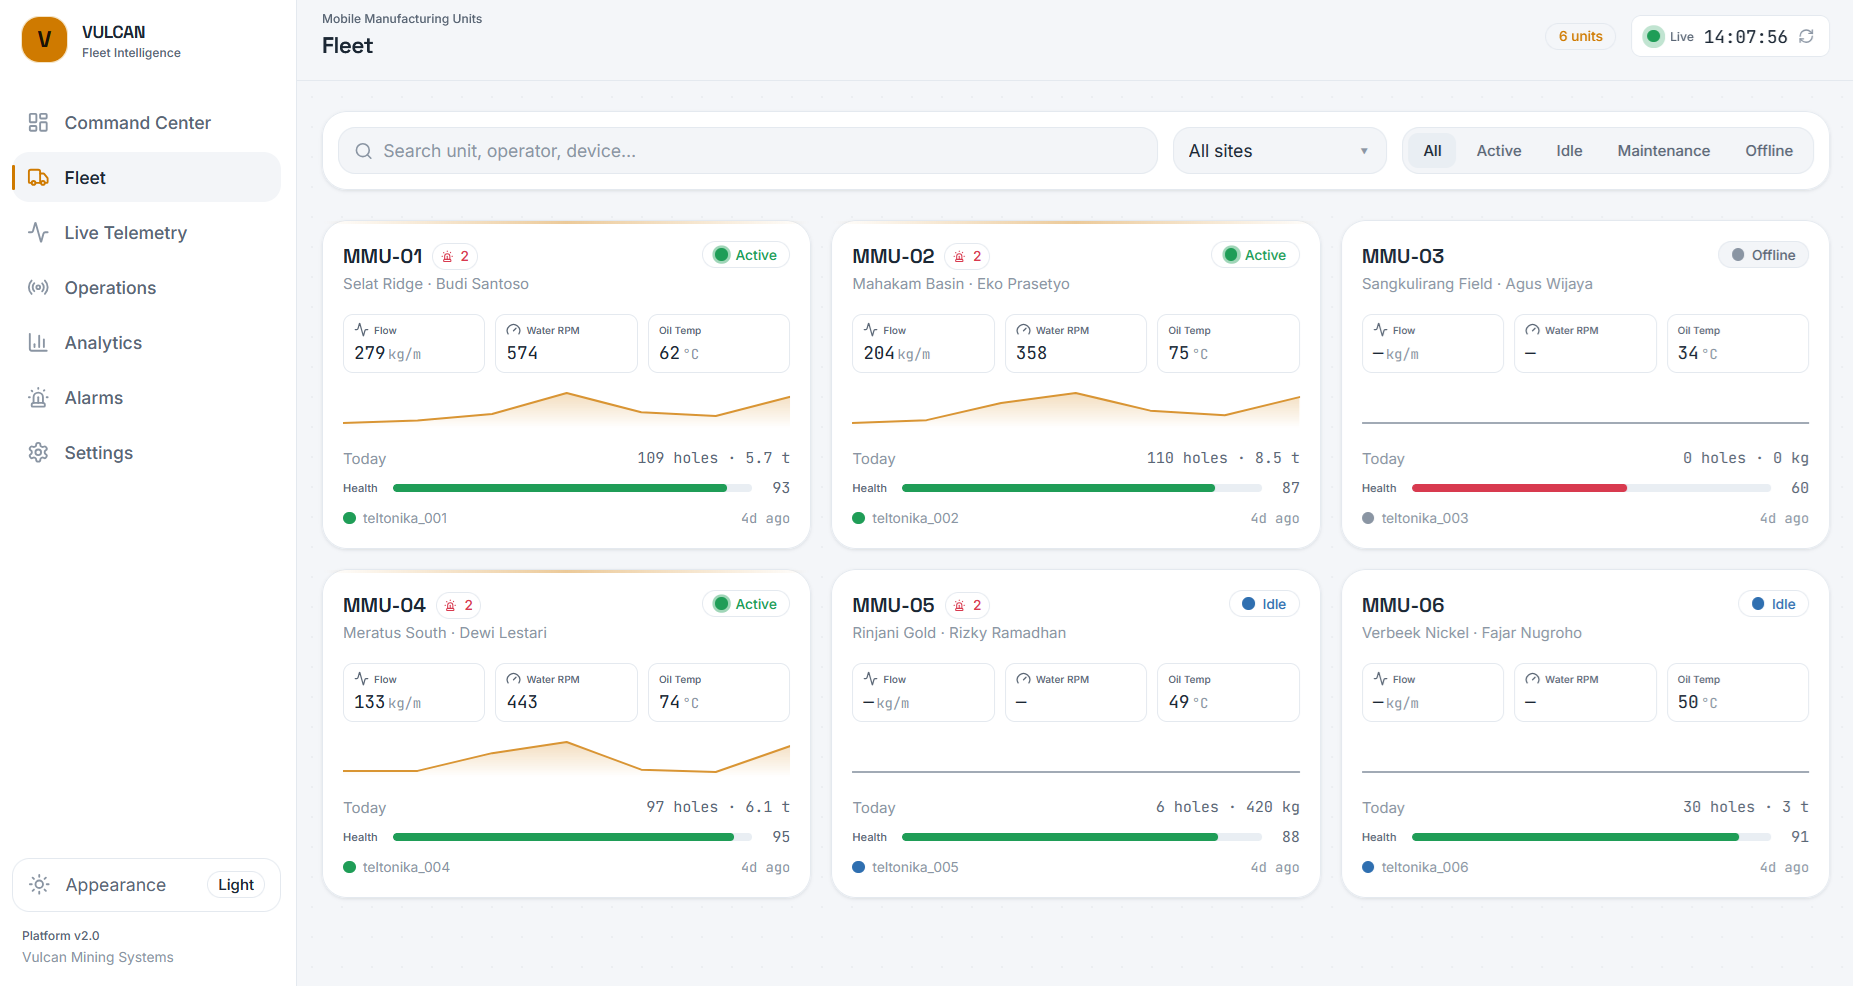Image resolution: width=1853 pixels, height=986 pixels.
Task: Click '110 holes · 8.5 t' summary
Action: [1223, 458]
